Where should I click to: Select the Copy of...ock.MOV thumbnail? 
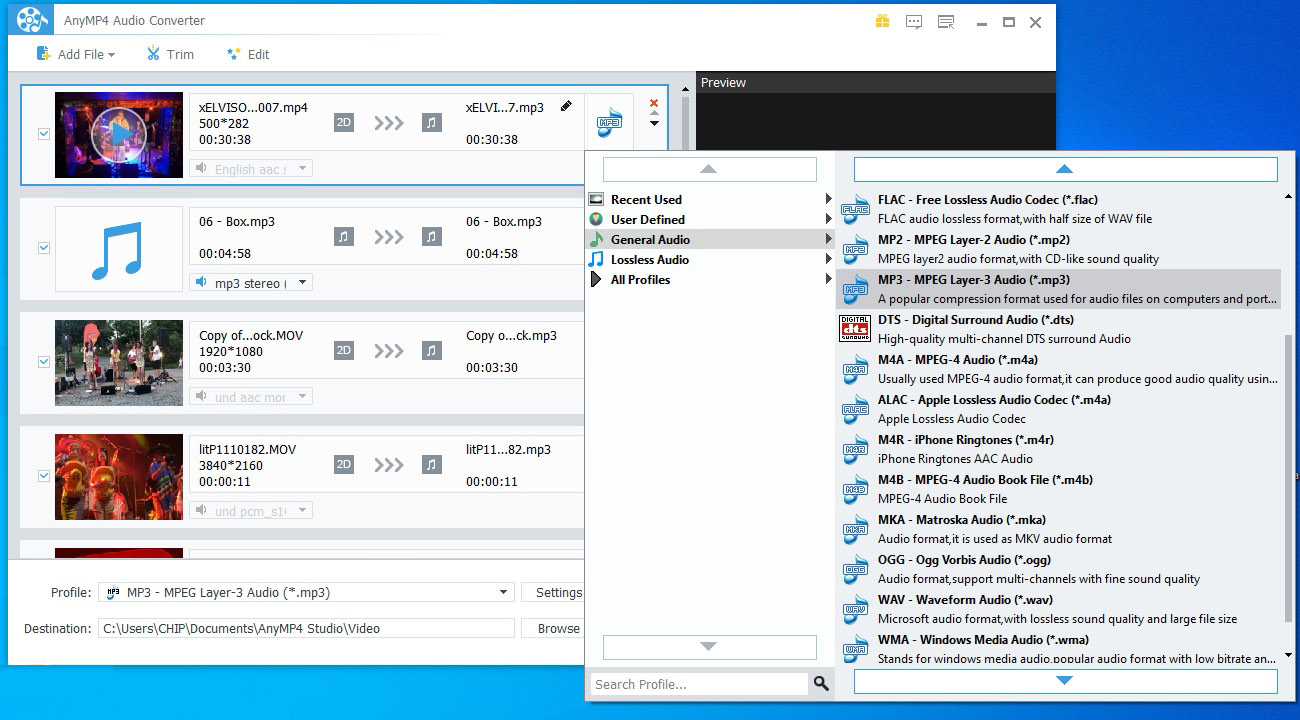tap(119, 363)
